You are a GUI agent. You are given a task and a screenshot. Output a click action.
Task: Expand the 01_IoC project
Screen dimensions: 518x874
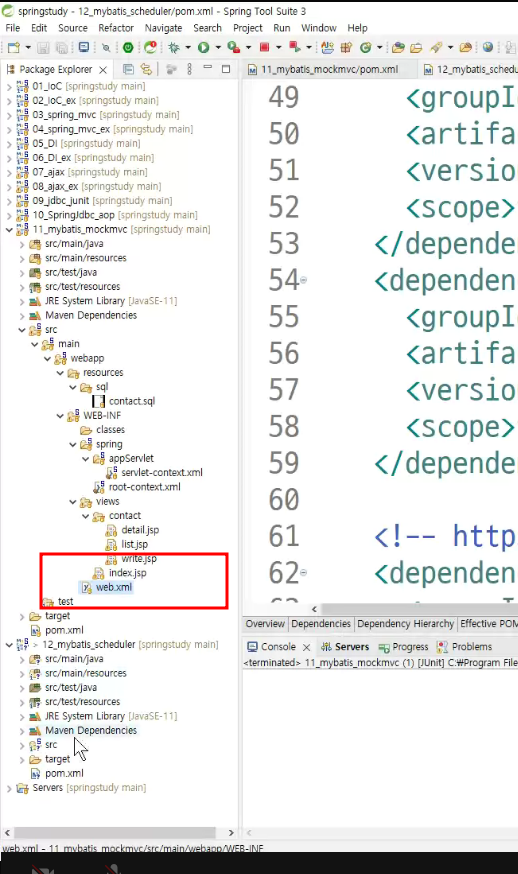click(x=9, y=86)
